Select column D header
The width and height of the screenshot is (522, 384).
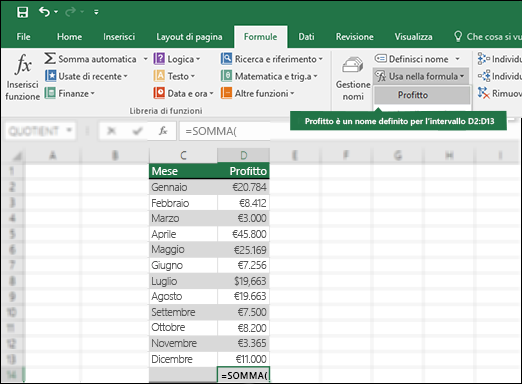pos(243,155)
